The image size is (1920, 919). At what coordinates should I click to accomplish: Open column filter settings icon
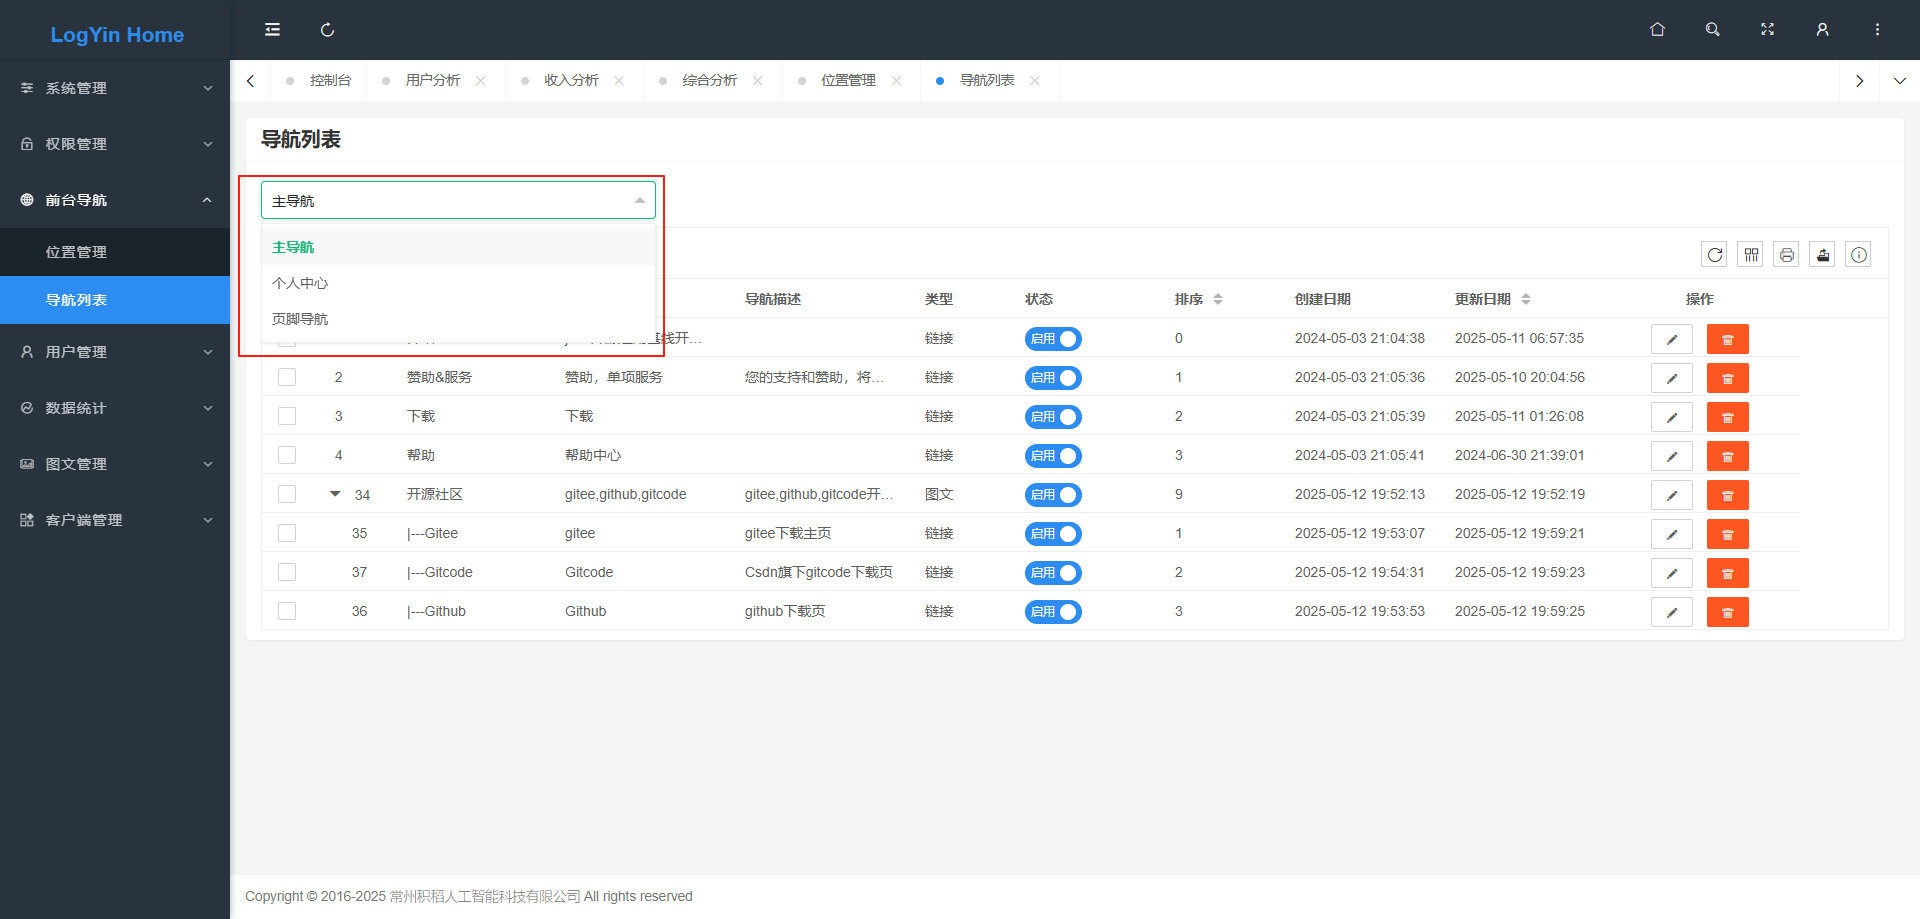point(1750,255)
